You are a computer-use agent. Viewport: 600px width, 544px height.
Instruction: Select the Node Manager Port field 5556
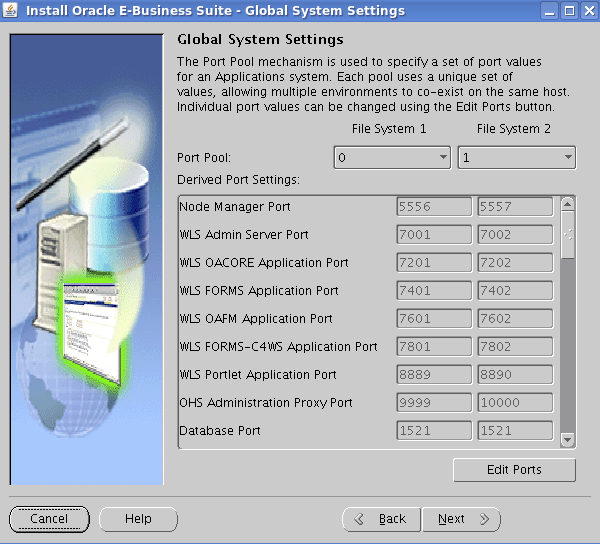click(434, 207)
